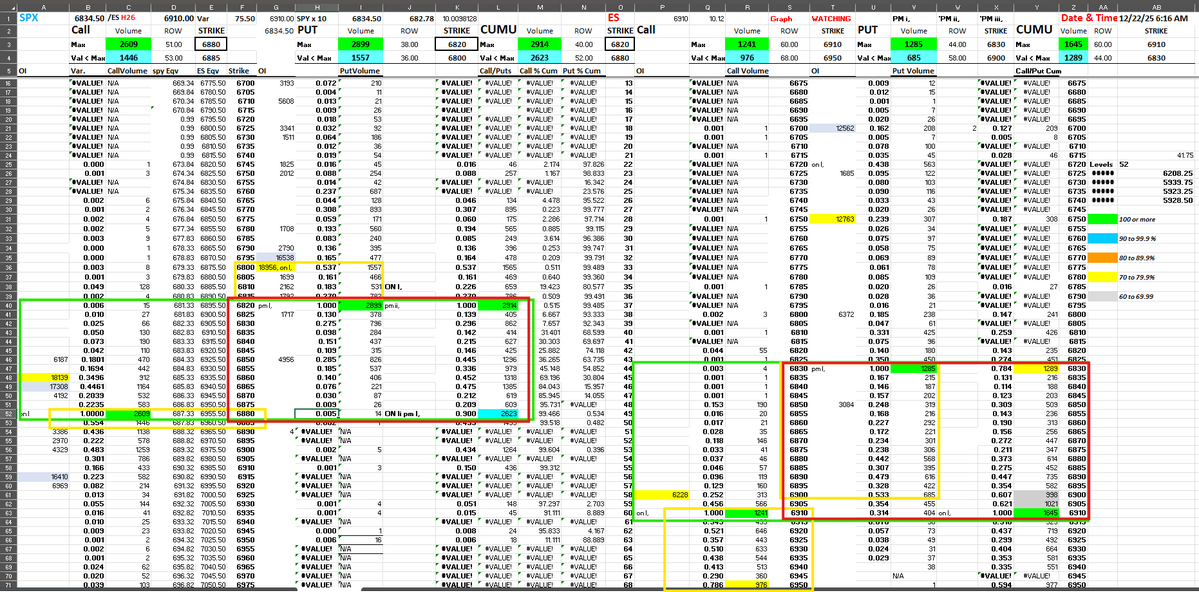Select the yellow '18956, on l,' OI cell
This screenshot has width=1199, height=592.
click(275, 268)
